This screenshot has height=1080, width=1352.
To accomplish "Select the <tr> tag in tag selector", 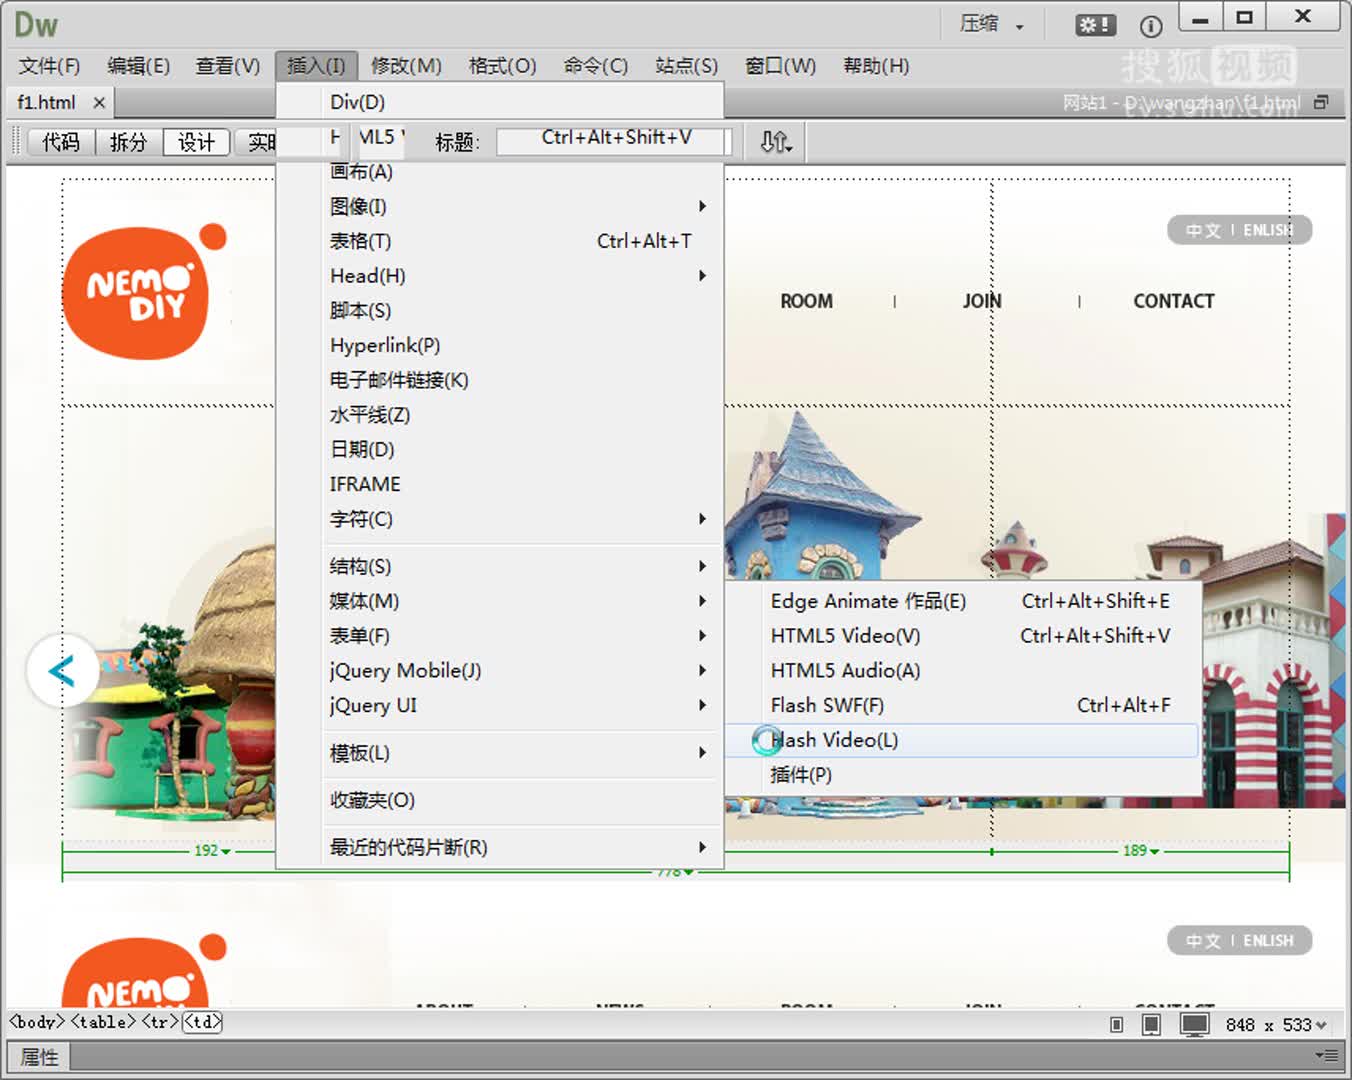I will tap(160, 1022).
